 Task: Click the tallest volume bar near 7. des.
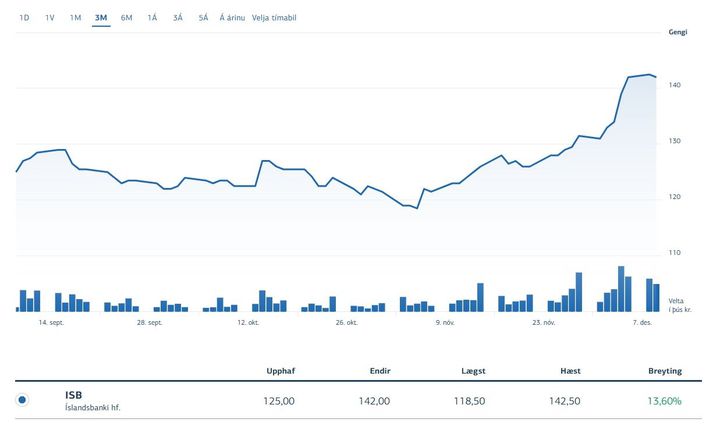[x=621, y=290]
